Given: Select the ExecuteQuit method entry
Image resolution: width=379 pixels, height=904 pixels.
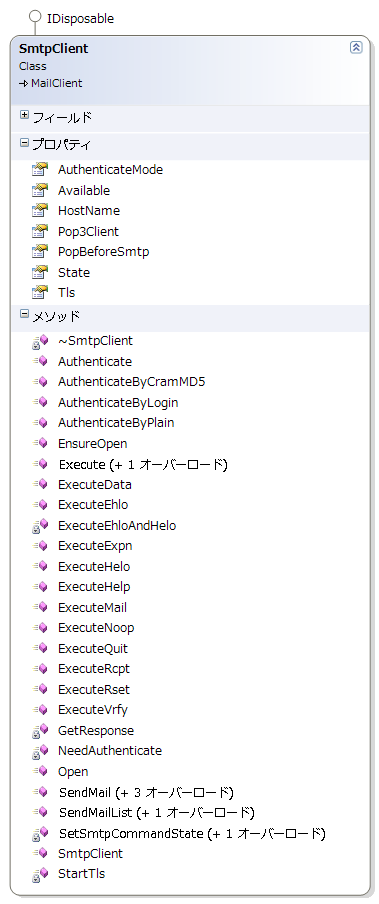Looking at the screenshot, I should 93,649.
